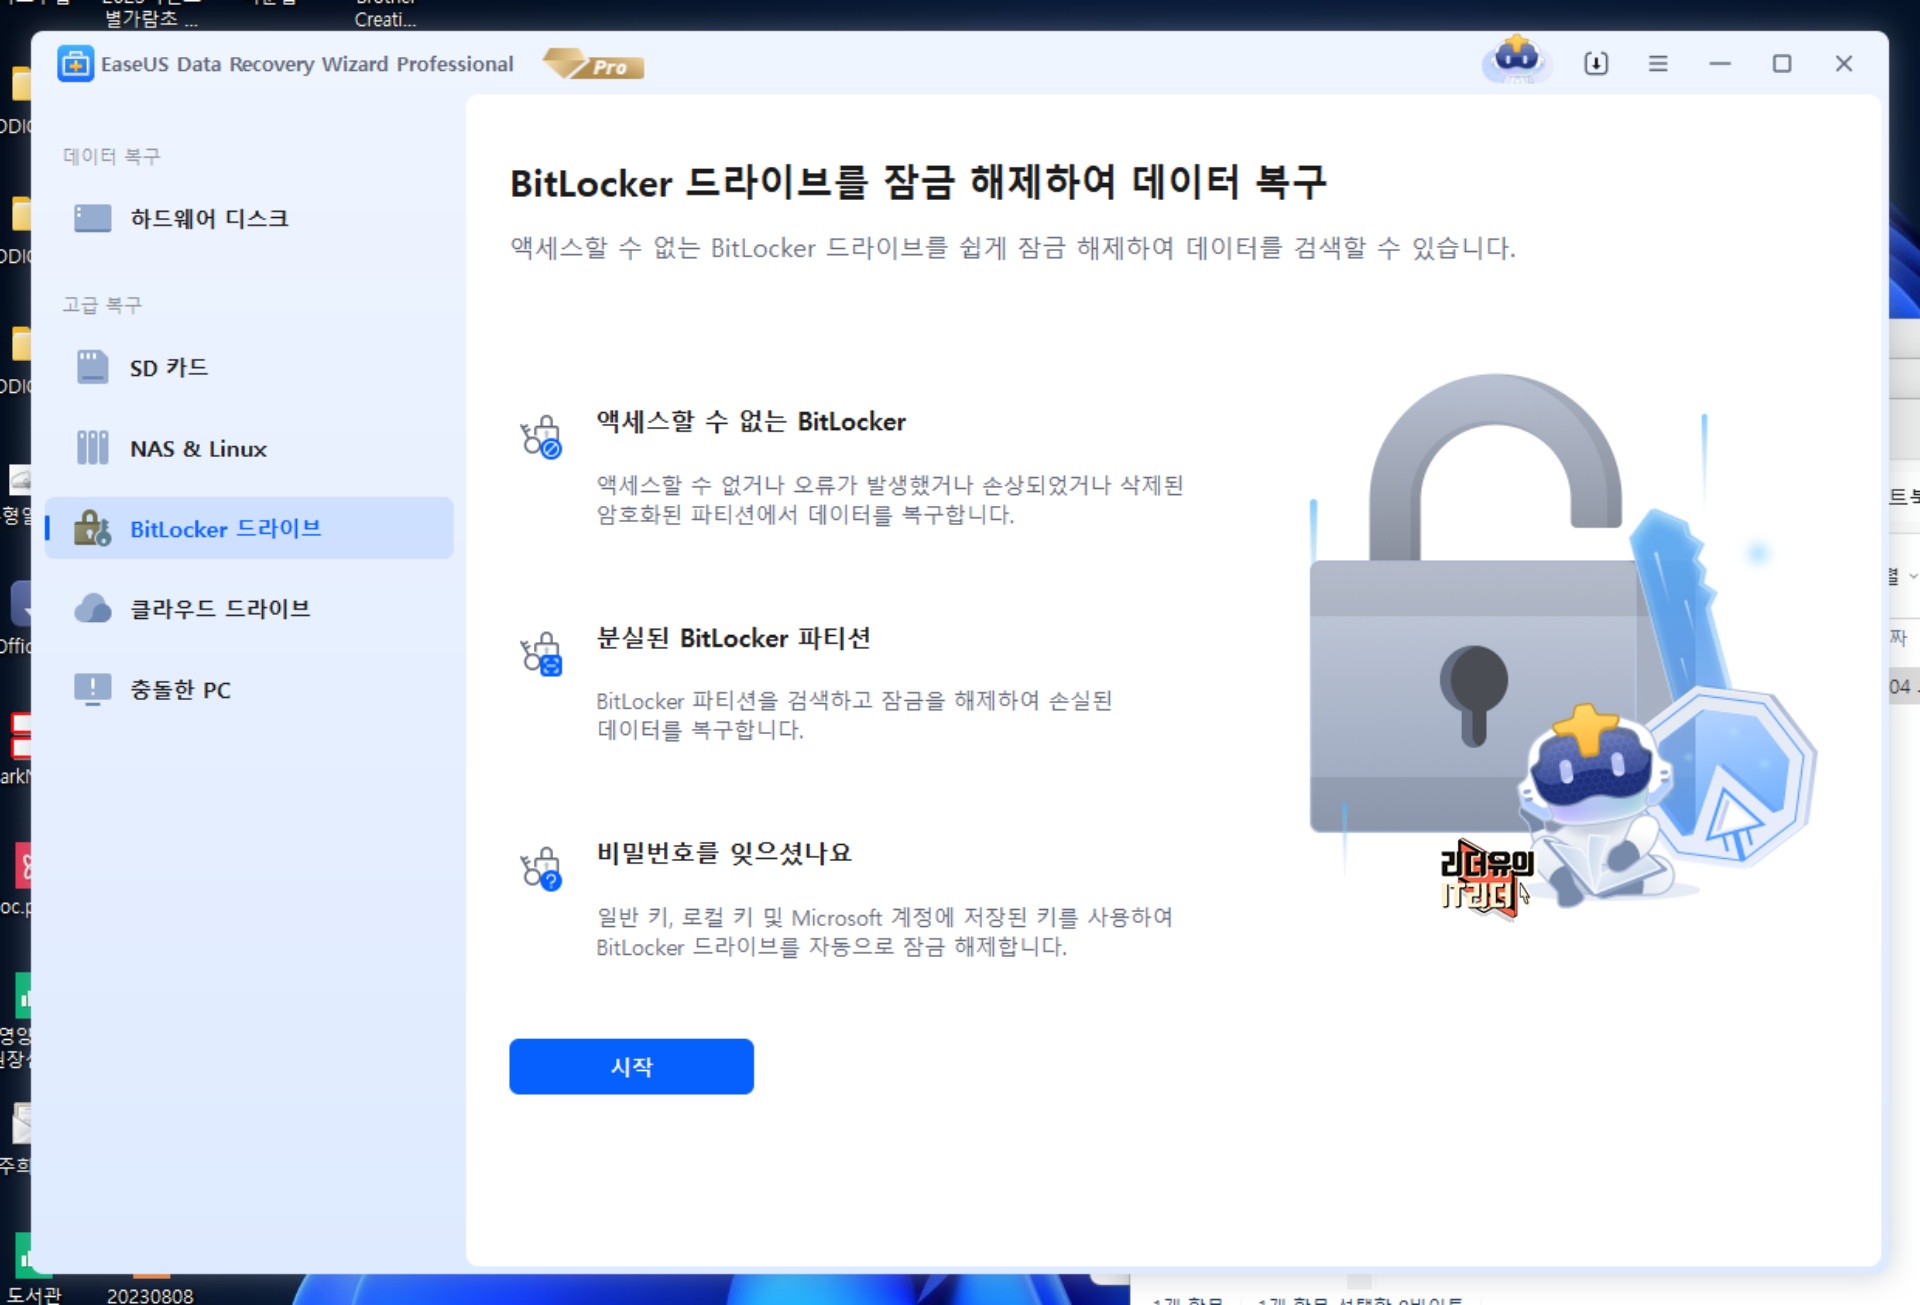Click the inaccessible BitLocker feature icon
The height and width of the screenshot is (1305, 1920).
[x=541, y=437]
